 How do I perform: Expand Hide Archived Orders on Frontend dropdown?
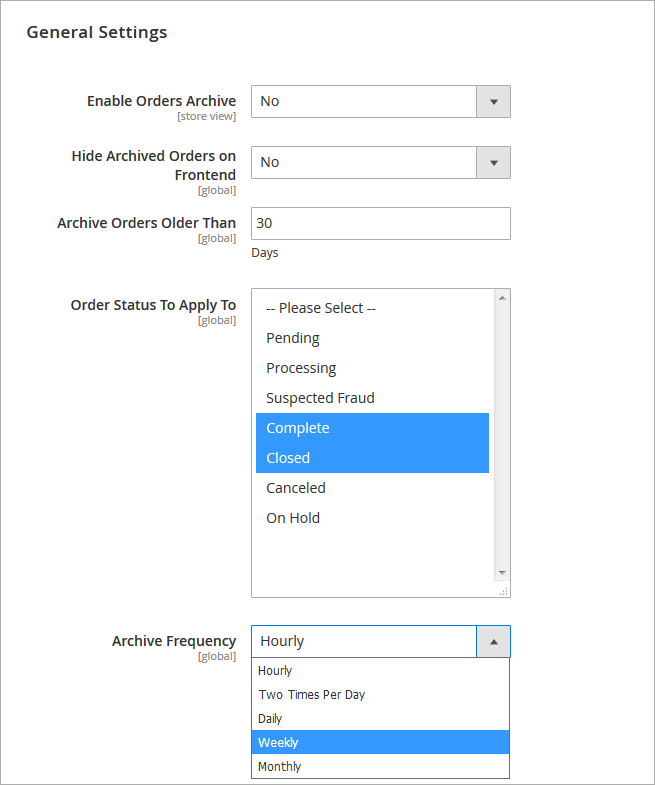380,162
